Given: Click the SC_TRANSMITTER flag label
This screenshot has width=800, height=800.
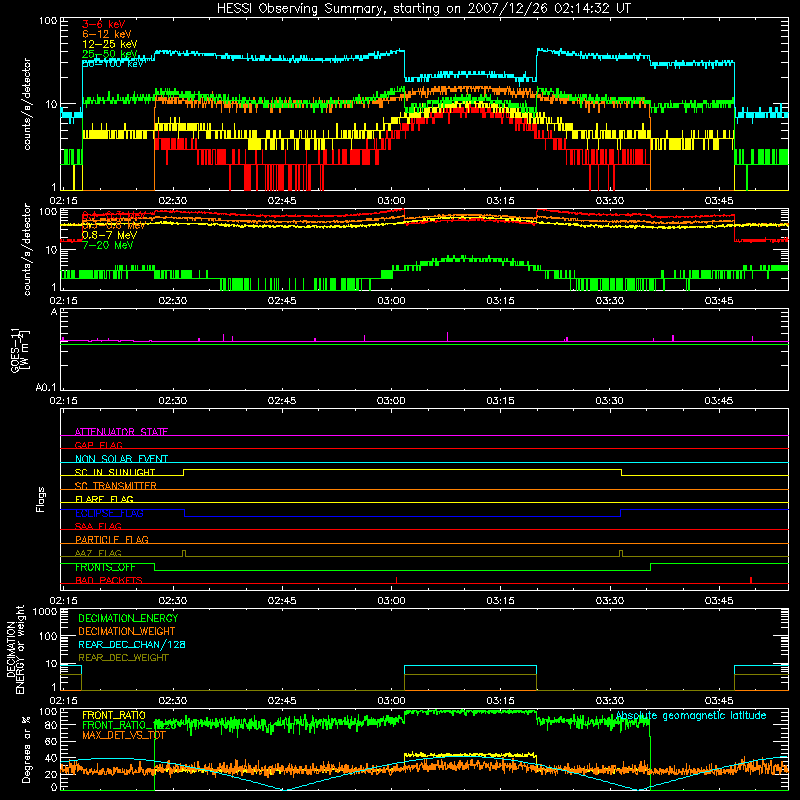Looking at the screenshot, I should (115, 486).
